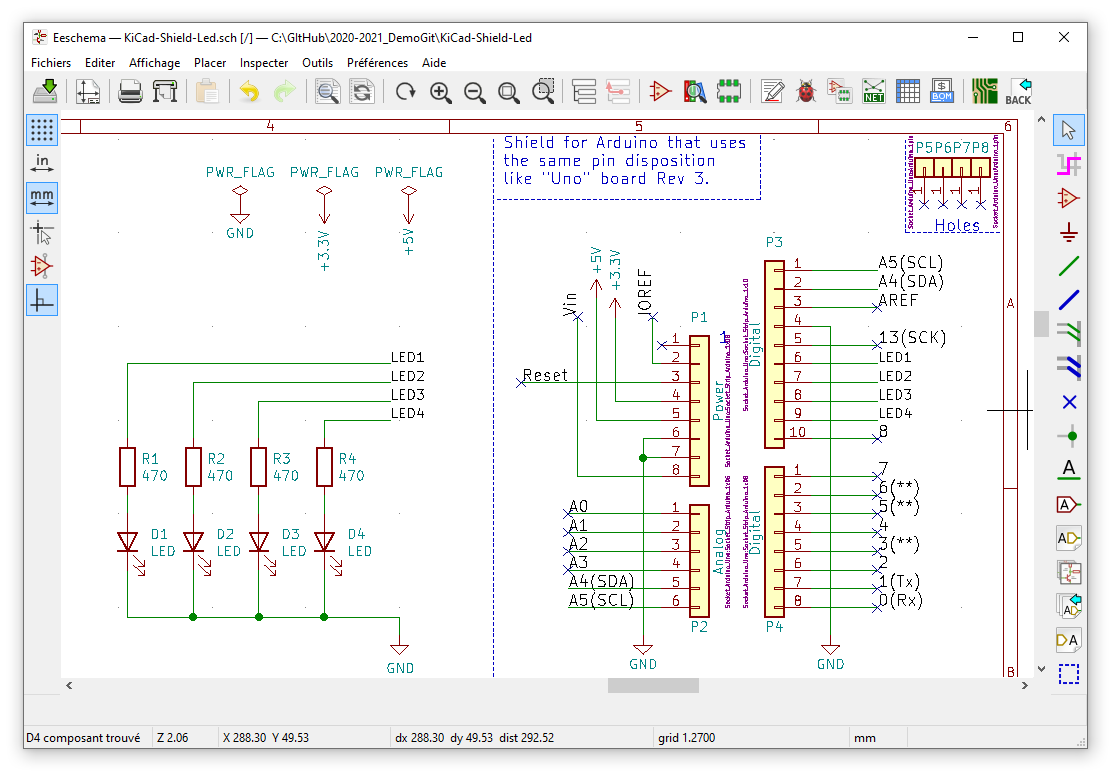Viewport: 1116px width, 773px height.
Task: Open the Fichiers menu
Action: click(51, 63)
